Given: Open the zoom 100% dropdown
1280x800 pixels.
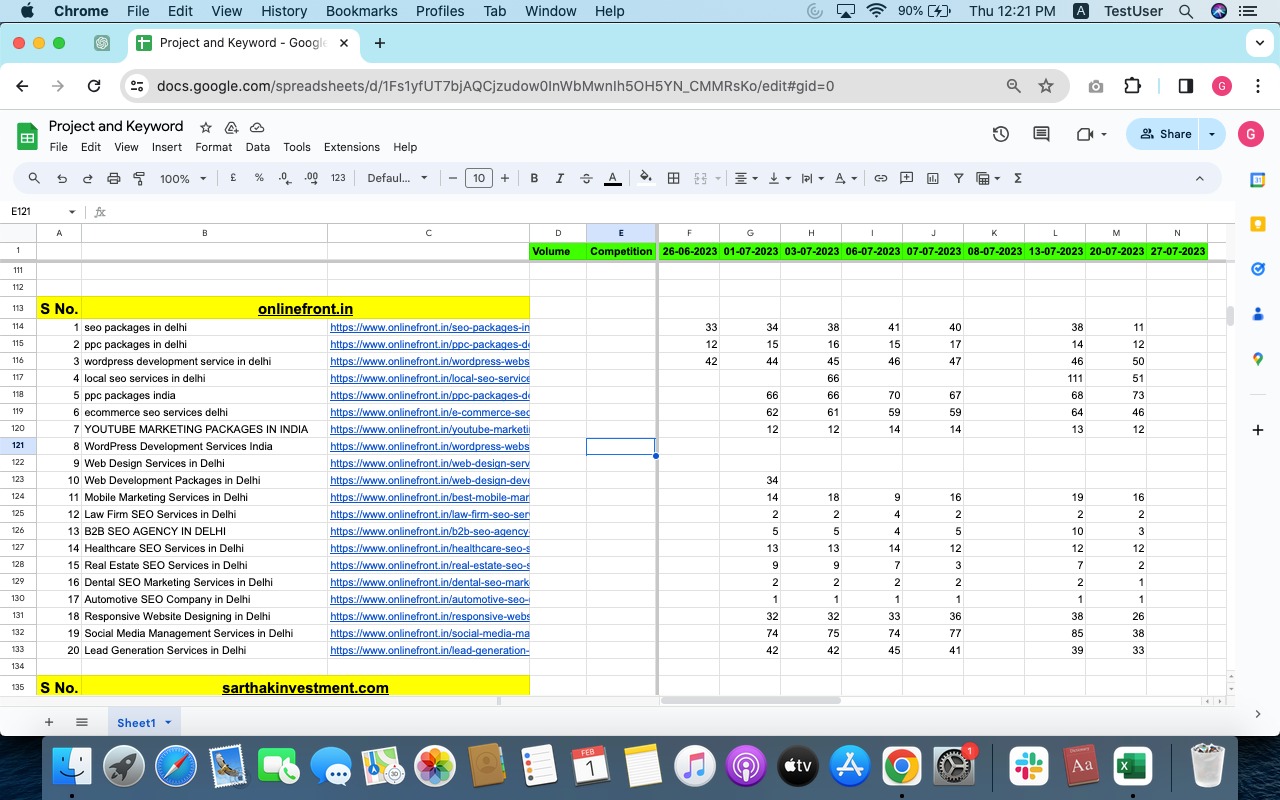Looking at the screenshot, I should pos(183,178).
